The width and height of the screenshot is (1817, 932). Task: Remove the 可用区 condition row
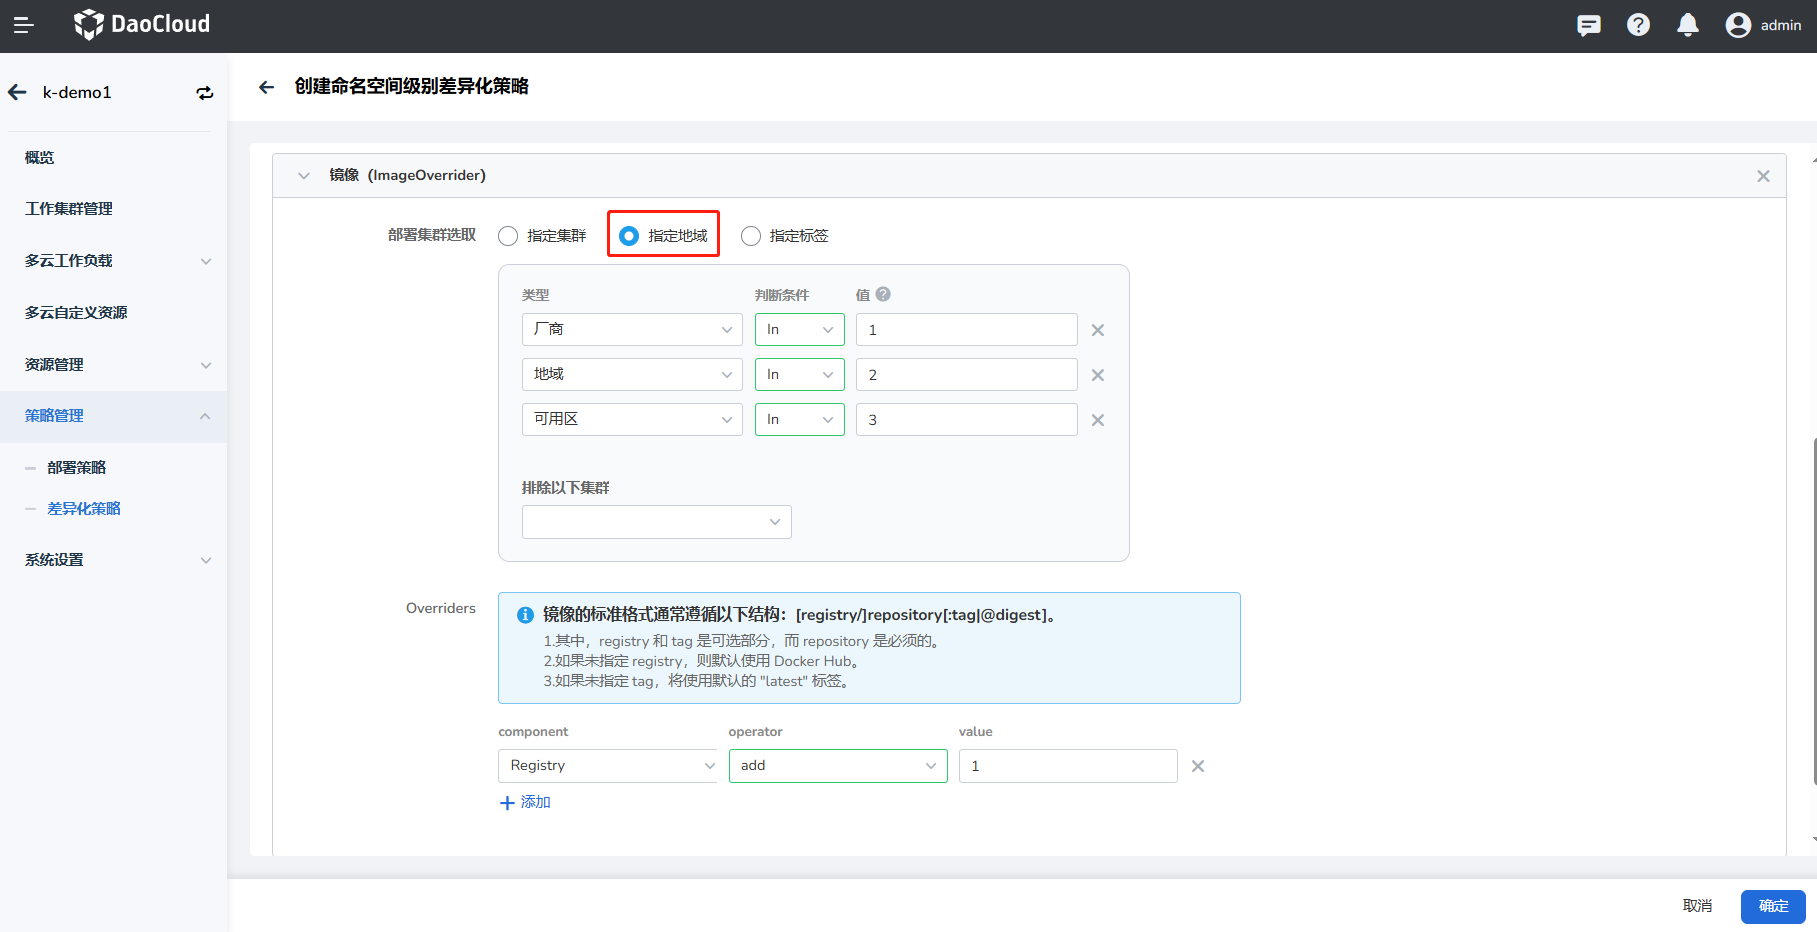[x=1097, y=420]
